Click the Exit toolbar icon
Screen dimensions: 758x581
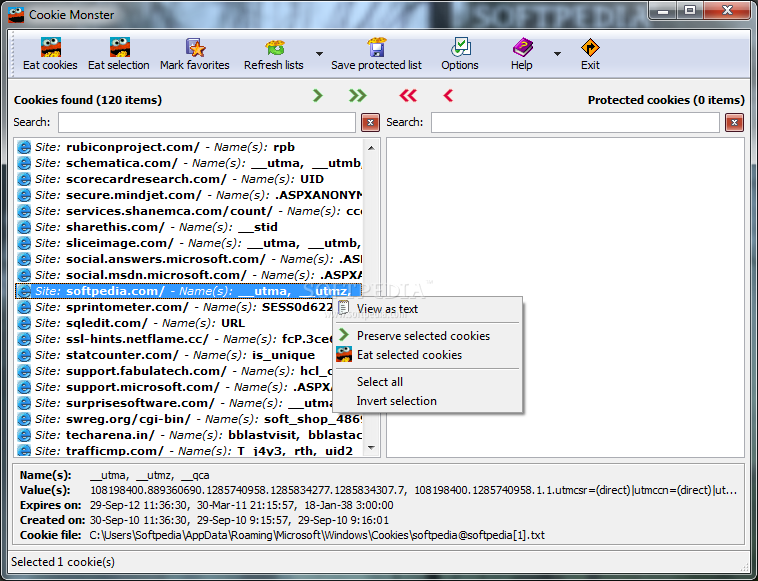point(590,47)
